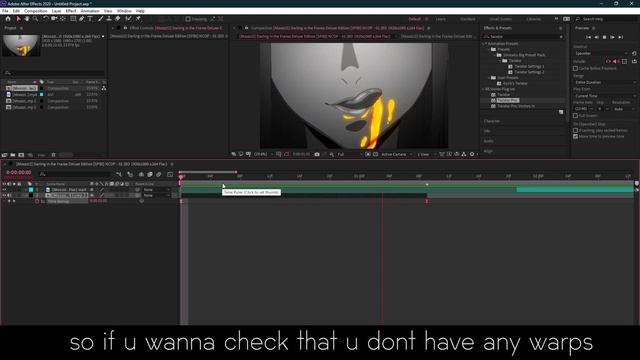Delete selected item with Project trash icon

click(x=53, y=155)
